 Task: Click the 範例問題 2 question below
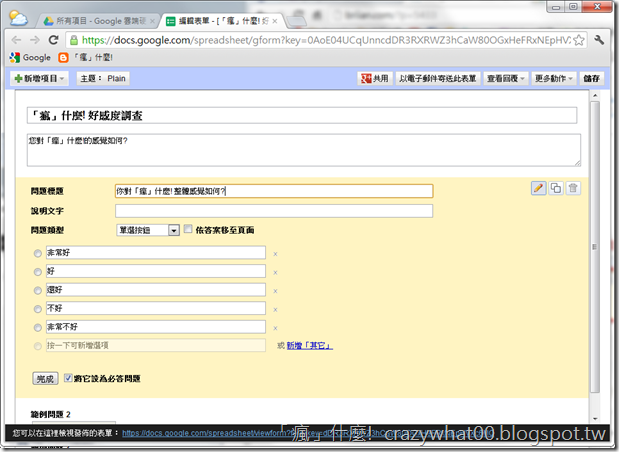coord(51,414)
